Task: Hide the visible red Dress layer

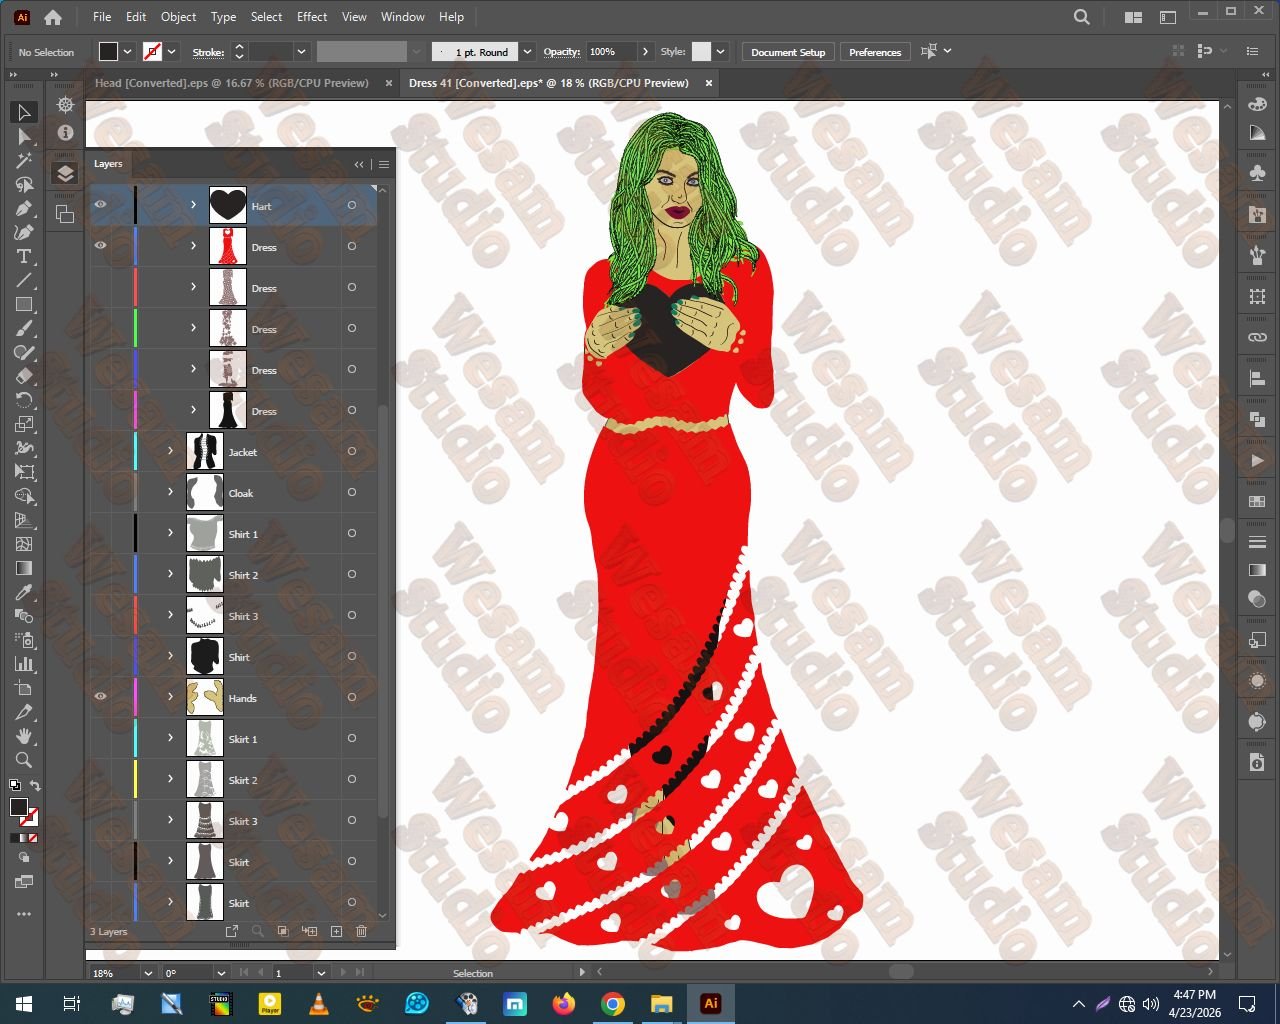Action: (x=100, y=246)
